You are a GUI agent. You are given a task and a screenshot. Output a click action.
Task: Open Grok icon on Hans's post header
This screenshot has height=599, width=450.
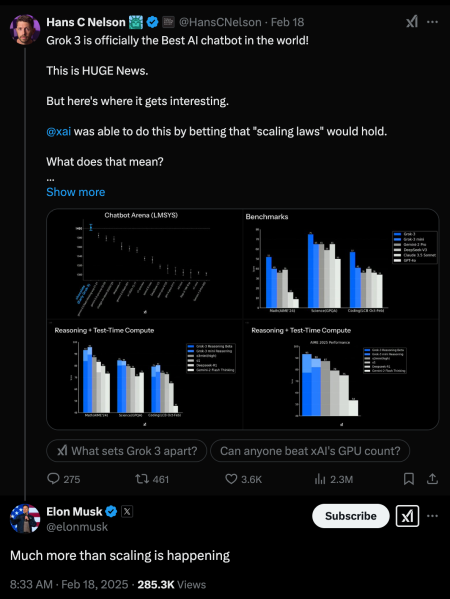click(412, 22)
